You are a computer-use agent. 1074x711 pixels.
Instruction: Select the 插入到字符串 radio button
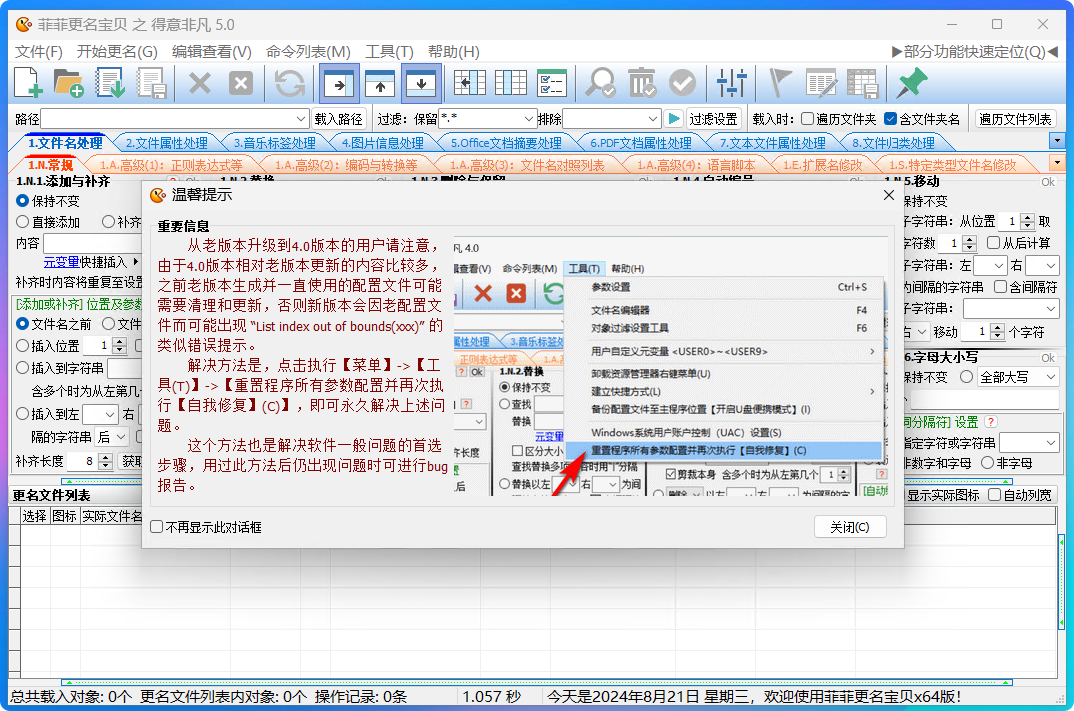pyautogui.click(x=22, y=368)
